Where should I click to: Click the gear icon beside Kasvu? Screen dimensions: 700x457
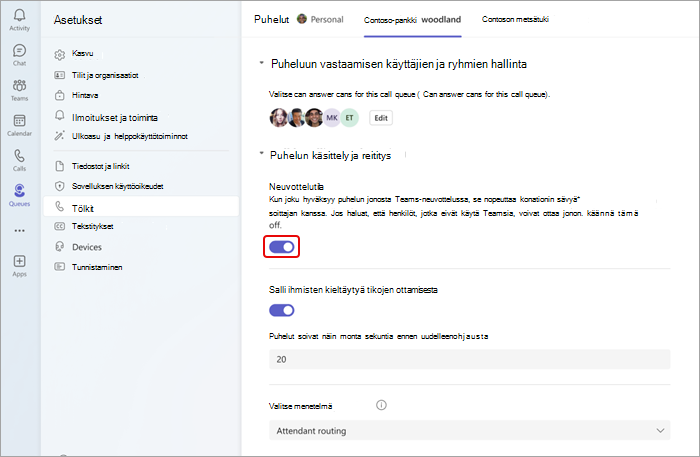point(59,54)
